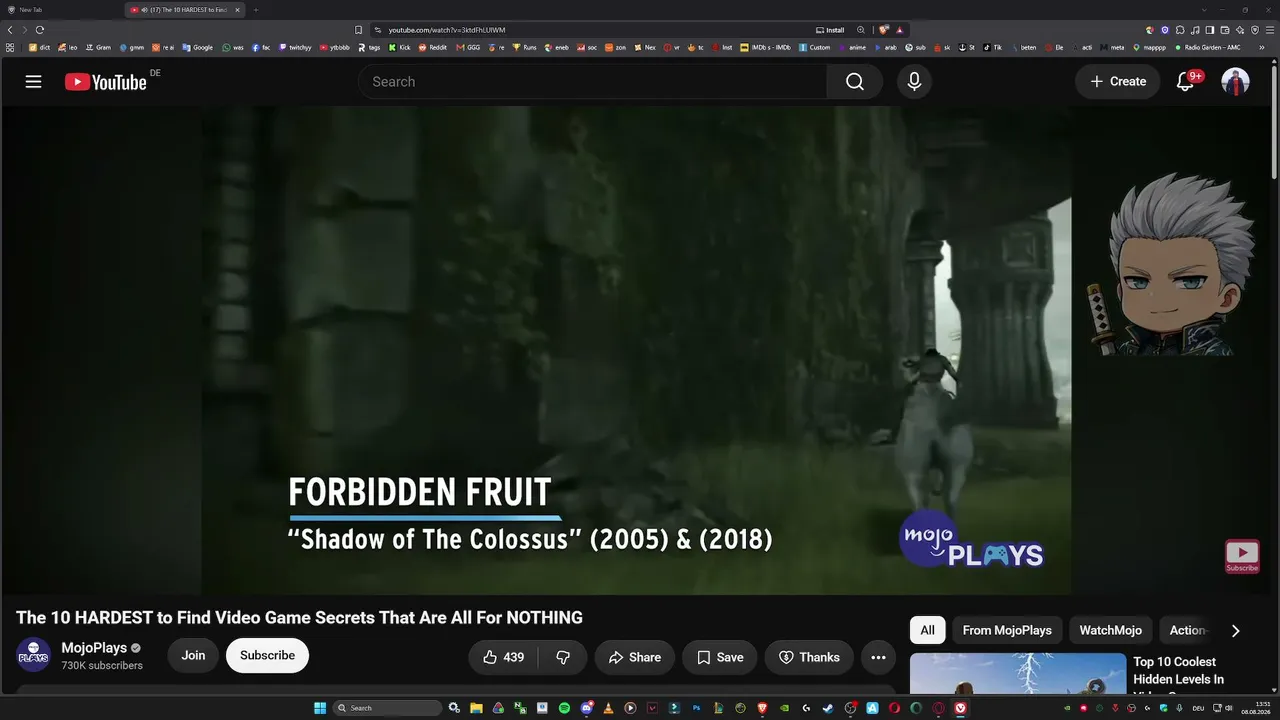Bookmark this page with the bookmark icon

tap(359, 30)
